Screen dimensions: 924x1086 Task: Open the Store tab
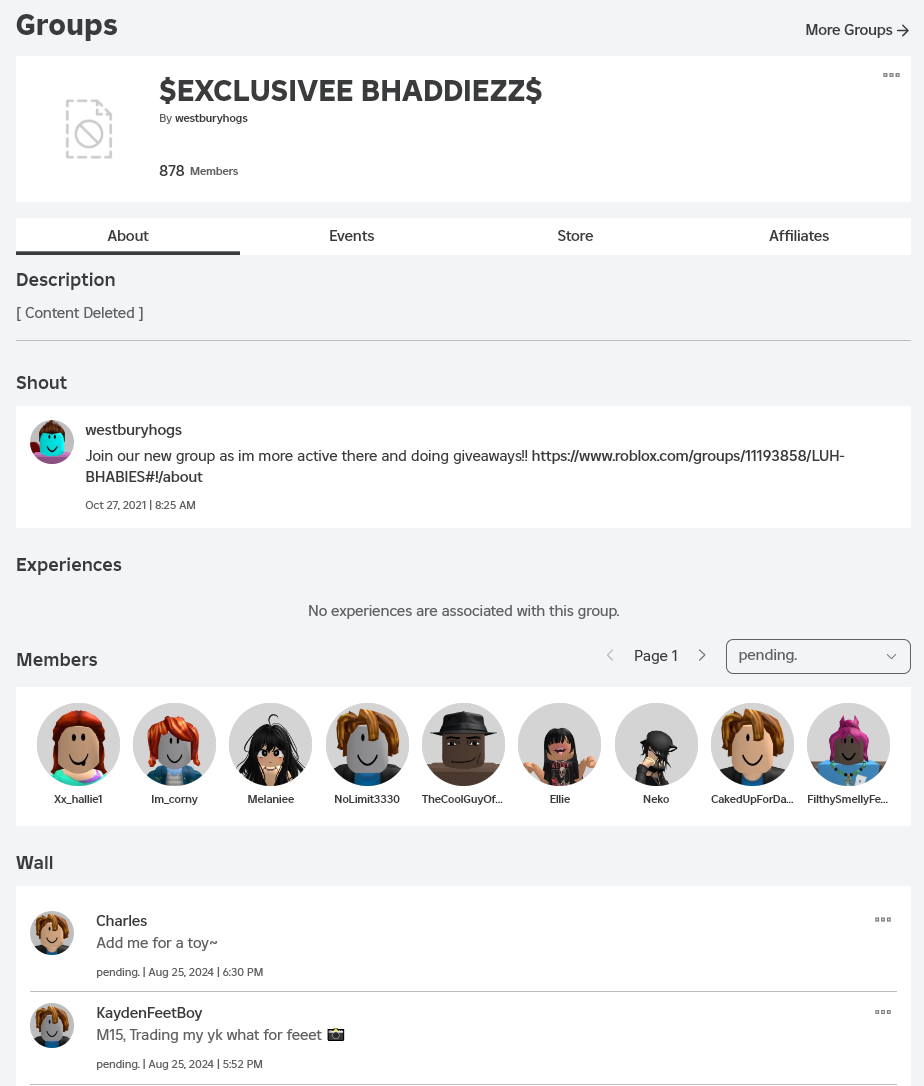(575, 236)
